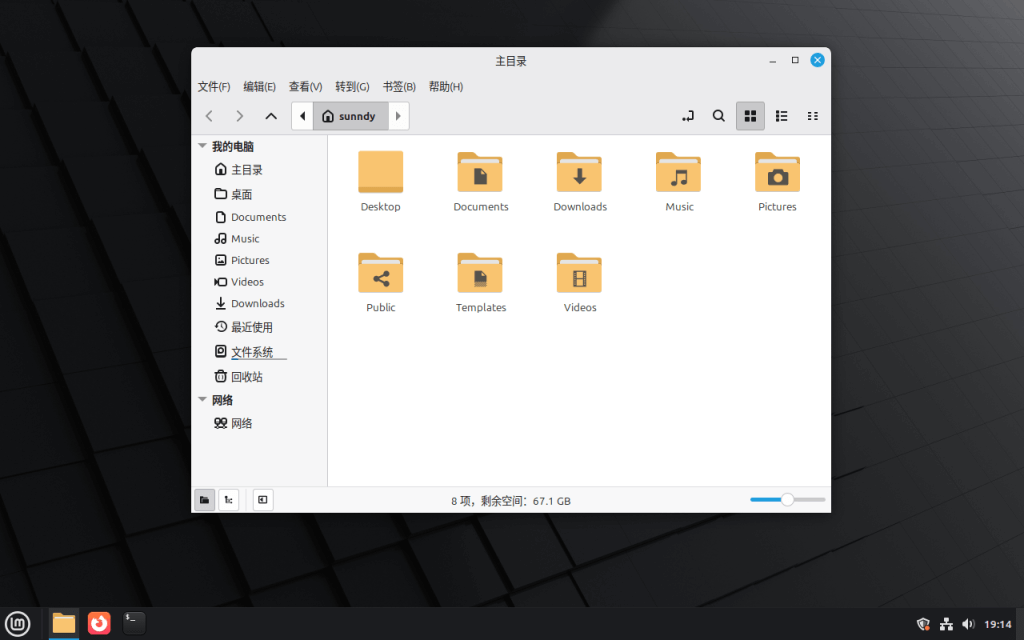Open the 19:14 clock

coord(998,624)
